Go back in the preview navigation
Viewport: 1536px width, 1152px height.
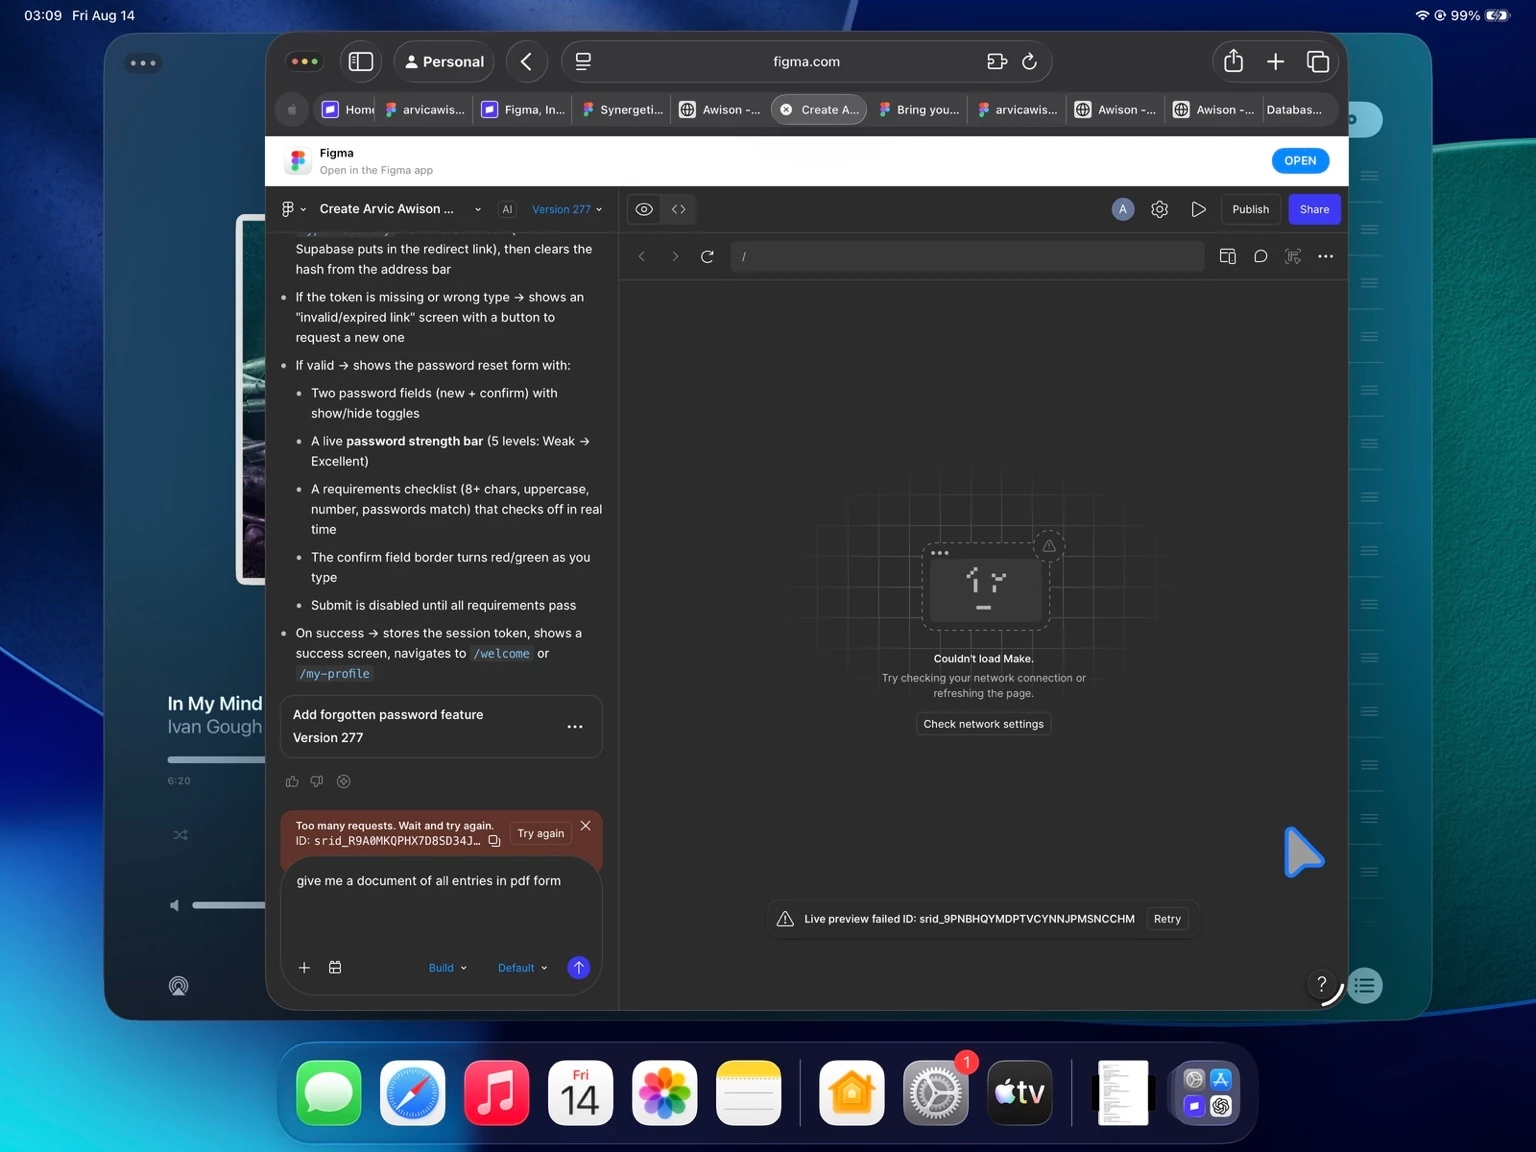[642, 257]
